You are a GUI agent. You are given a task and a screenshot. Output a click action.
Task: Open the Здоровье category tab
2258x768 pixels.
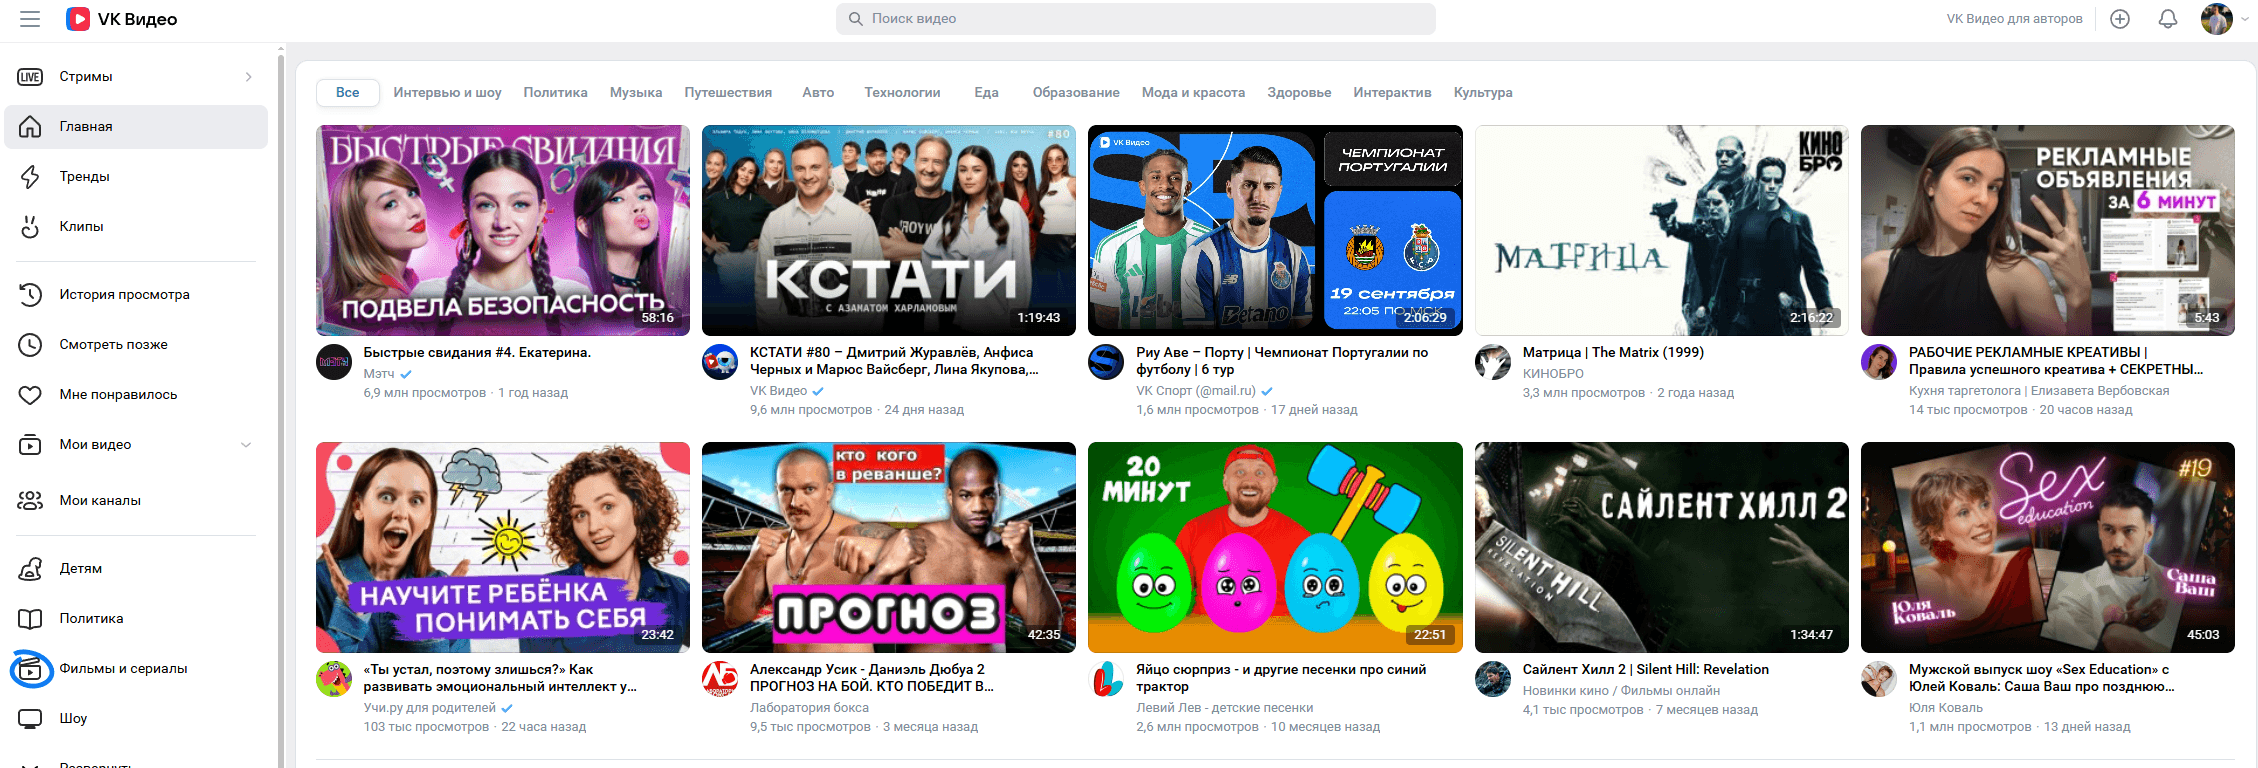[x=1299, y=93]
